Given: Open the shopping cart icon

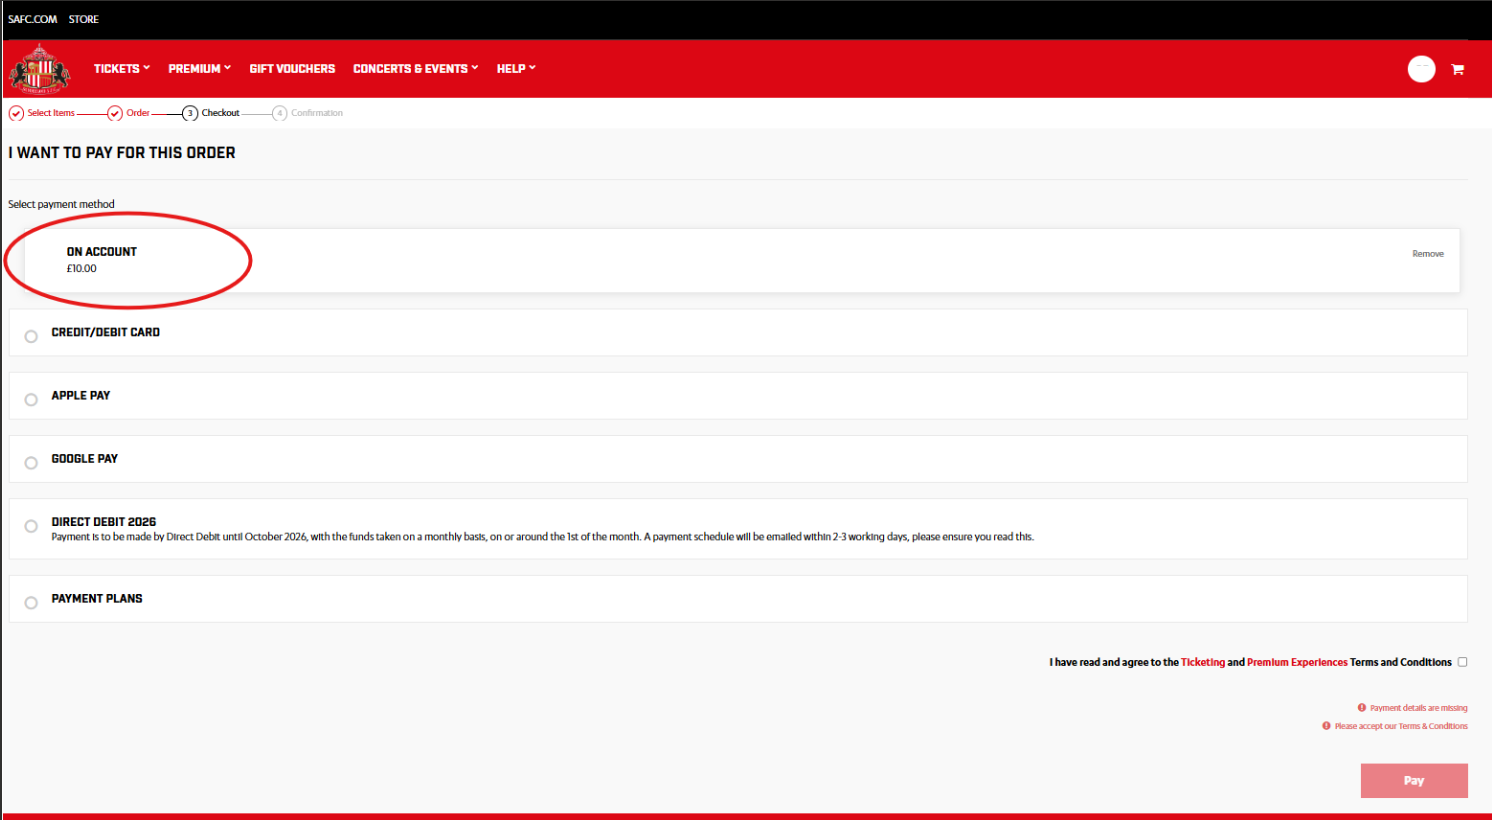Looking at the screenshot, I should [1457, 69].
